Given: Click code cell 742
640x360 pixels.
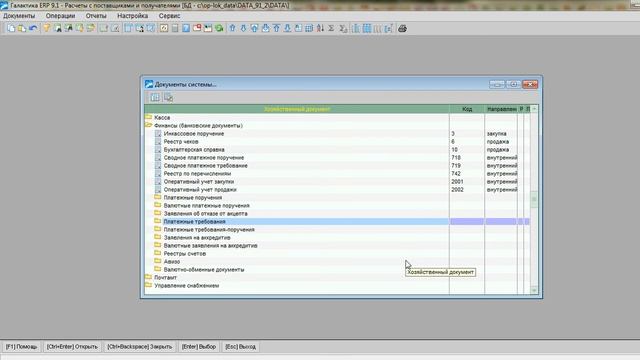Looking at the screenshot, I should click(467, 173).
